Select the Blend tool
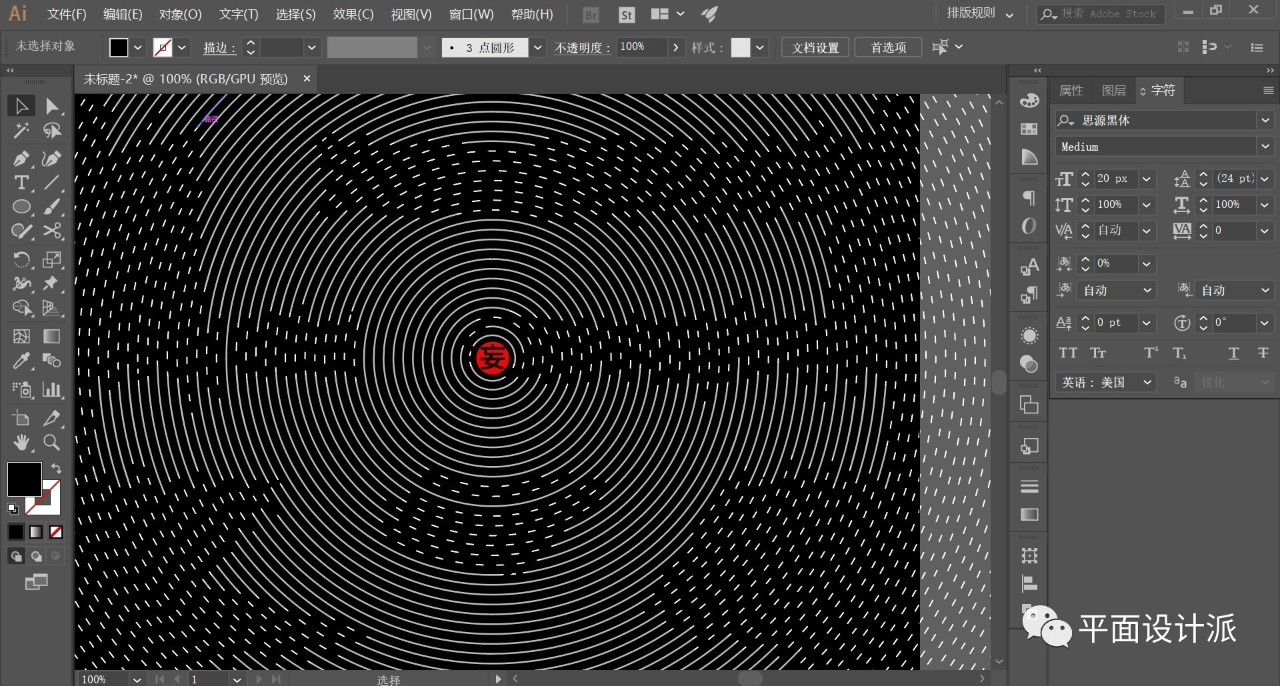The height and width of the screenshot is (686, 1280). pyautogui.click(x=52, y=362)
